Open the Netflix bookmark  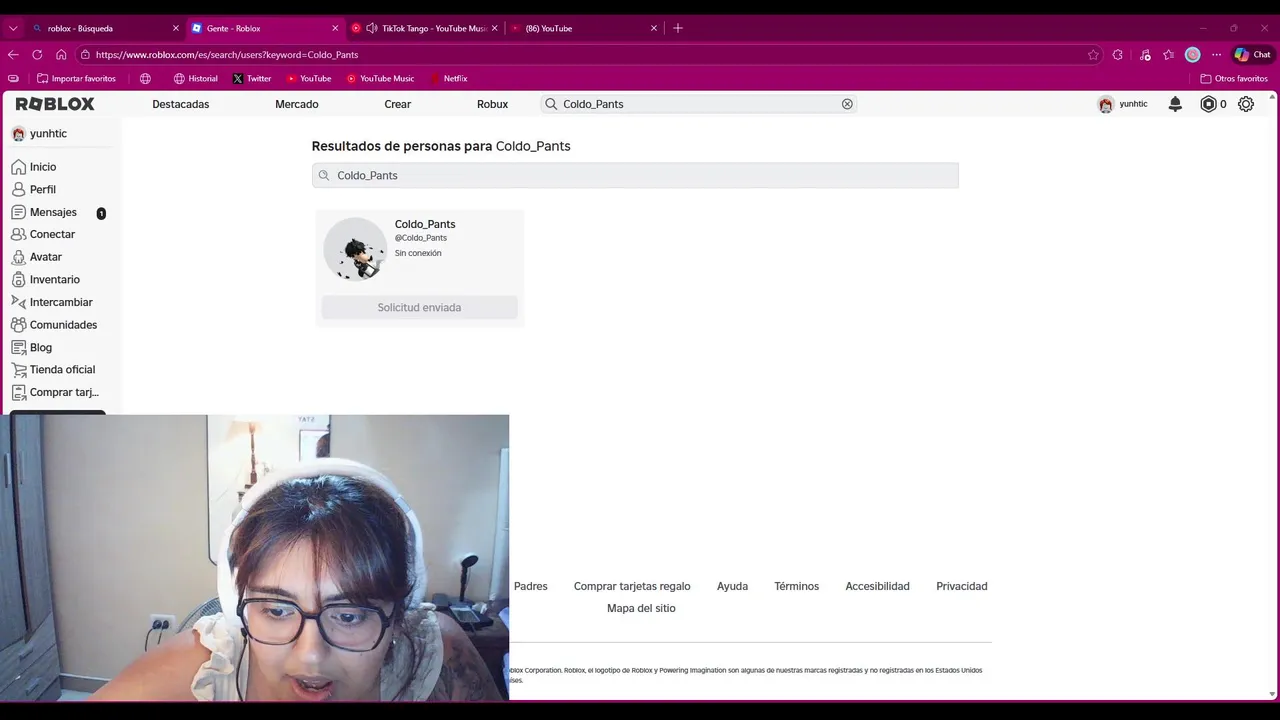(449, 78)
